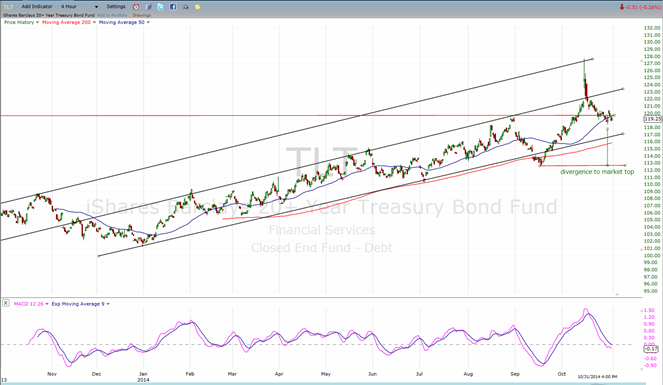
Task: Click the Moving Average 200 label
Action: 66,22
